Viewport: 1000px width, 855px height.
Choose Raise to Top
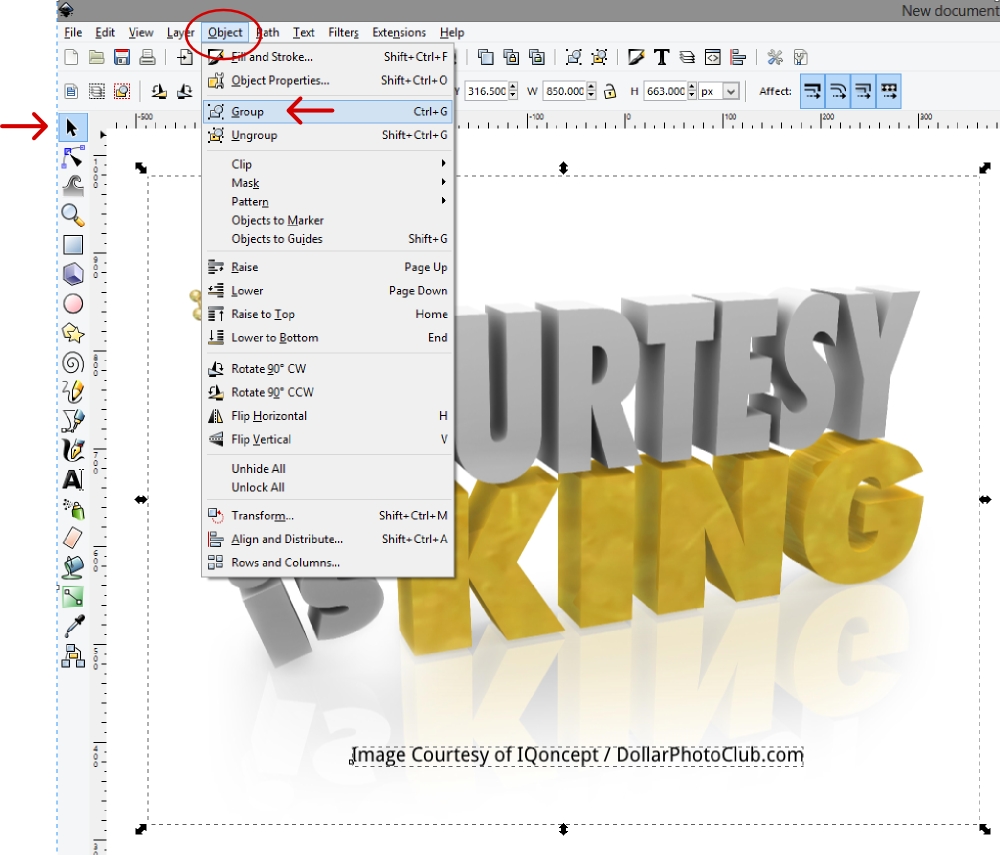[x=328, y=314]
